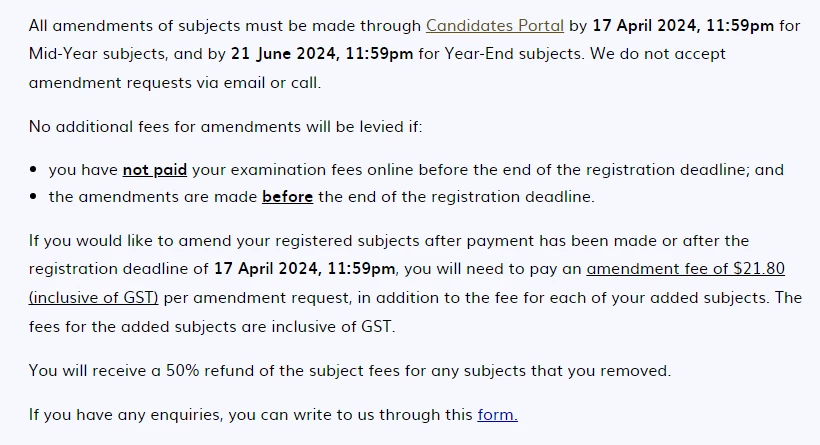
Task: Click the "amendment requests via email or call" line
Action: (x=175, y=83)
